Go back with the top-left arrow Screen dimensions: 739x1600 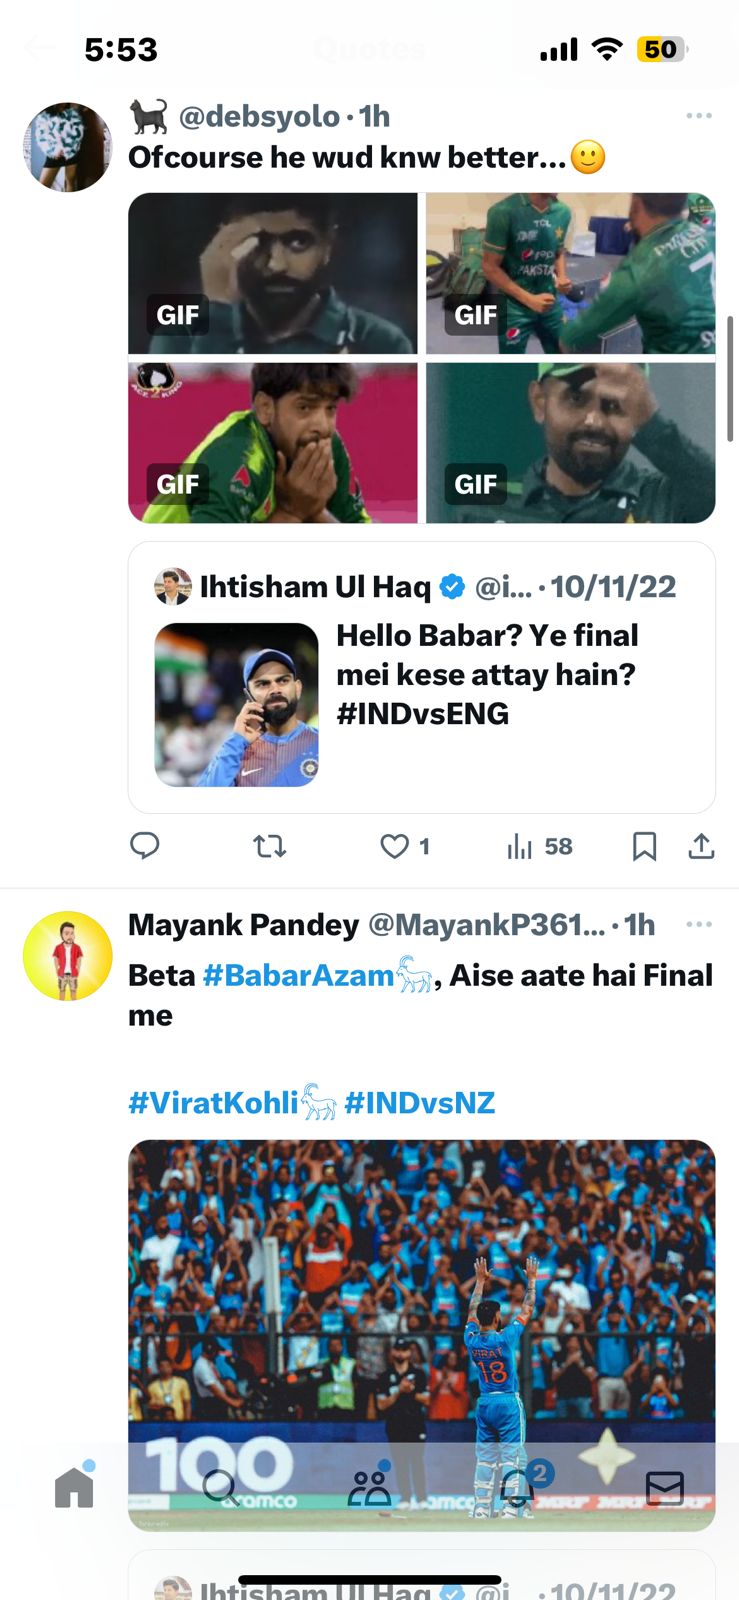tap(39, 48)
